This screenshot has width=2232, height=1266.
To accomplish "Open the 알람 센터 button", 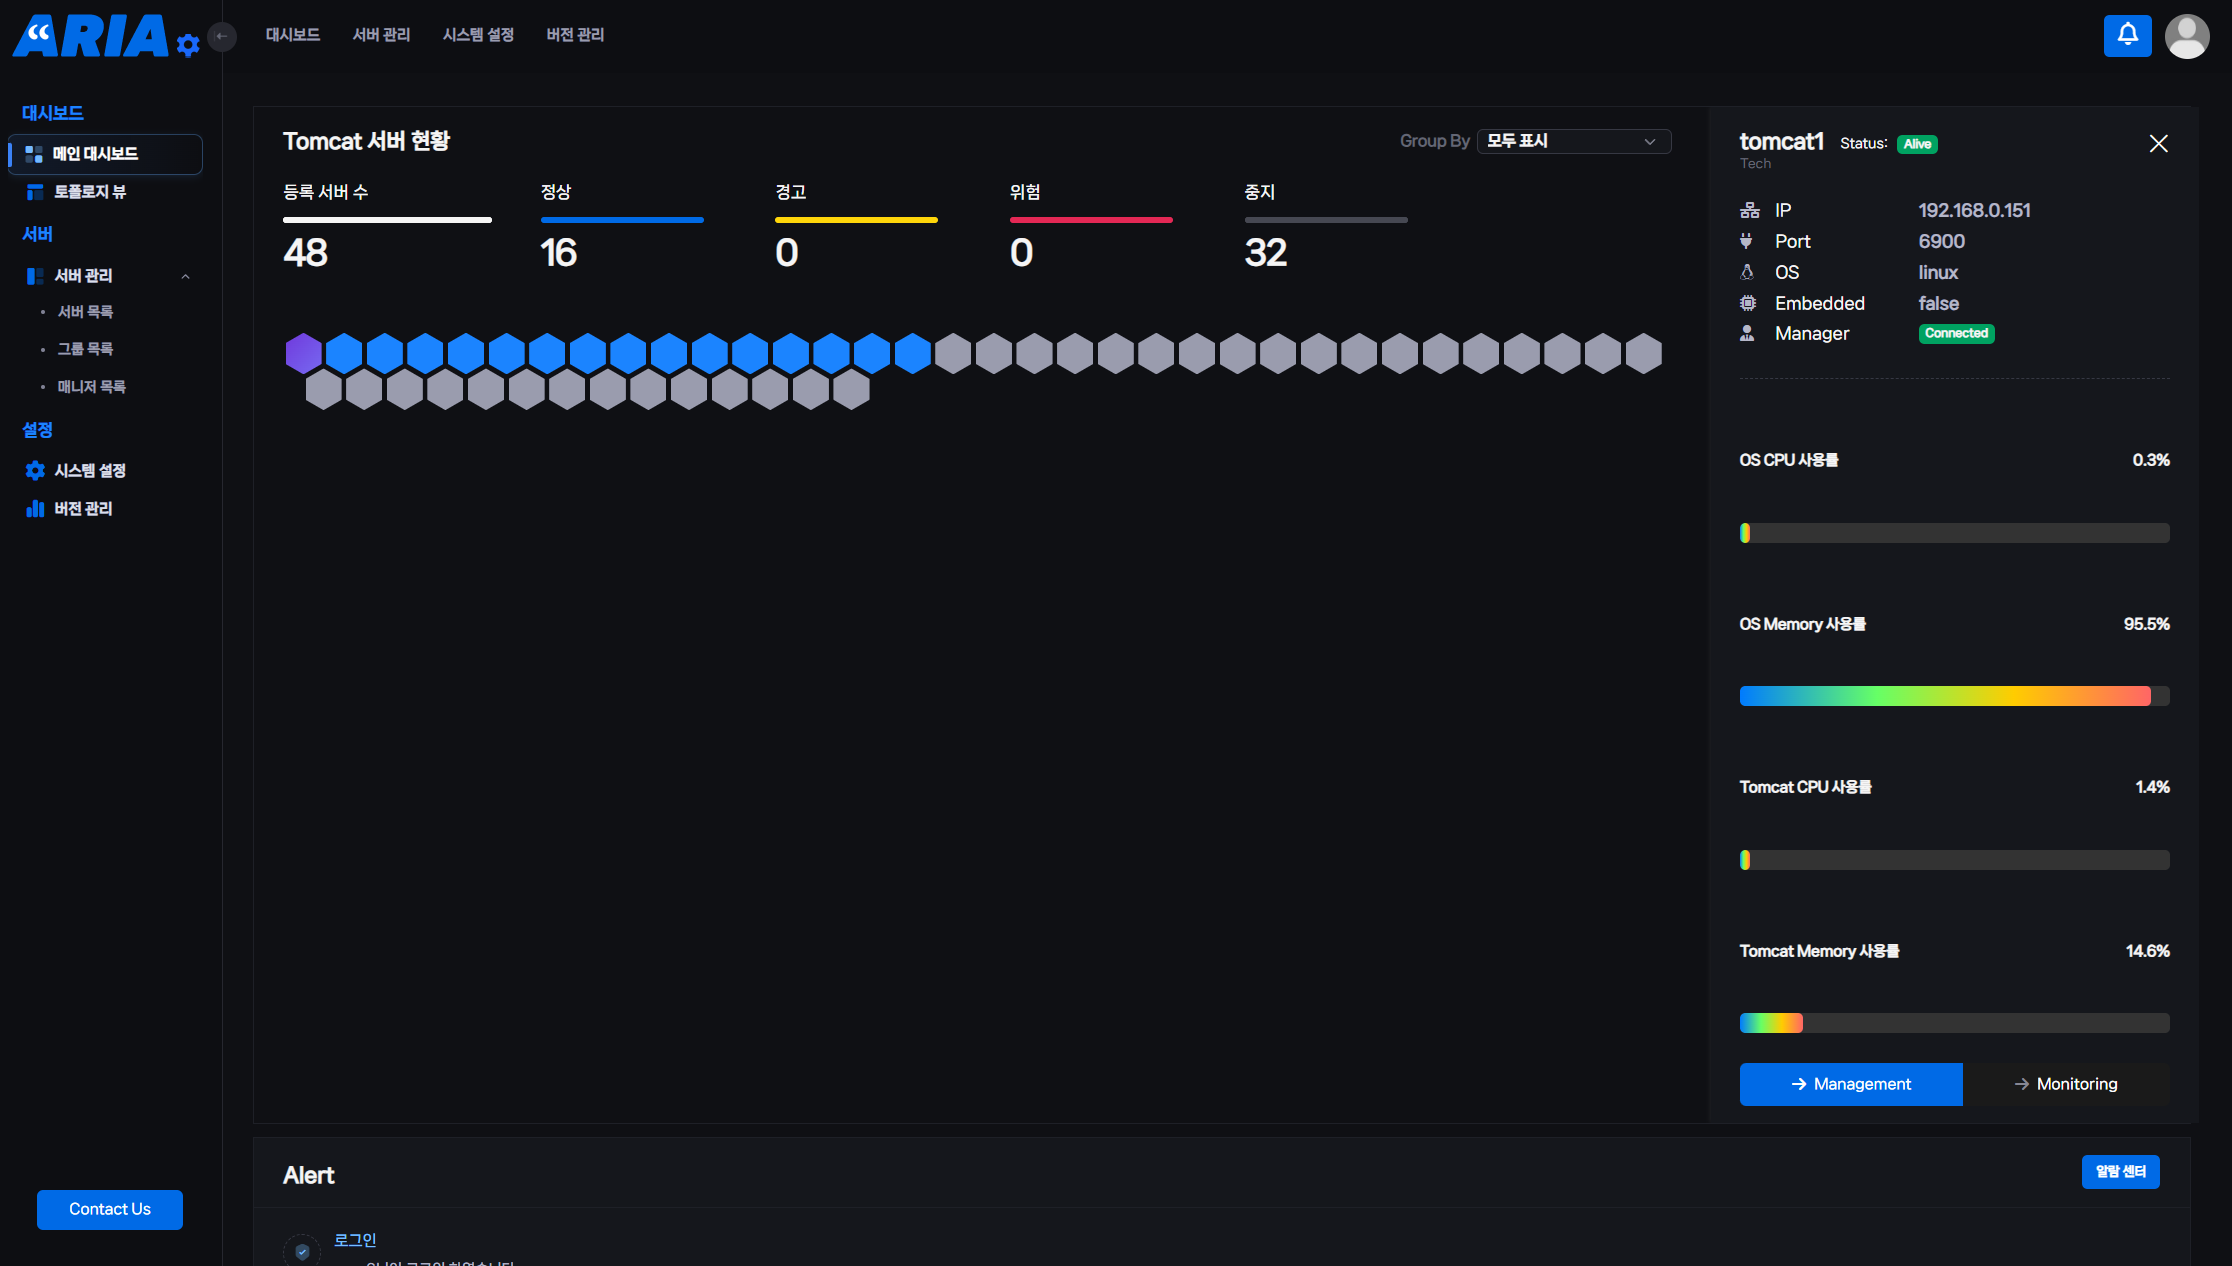I will pyautogui.click(x=2120, y=1172).
